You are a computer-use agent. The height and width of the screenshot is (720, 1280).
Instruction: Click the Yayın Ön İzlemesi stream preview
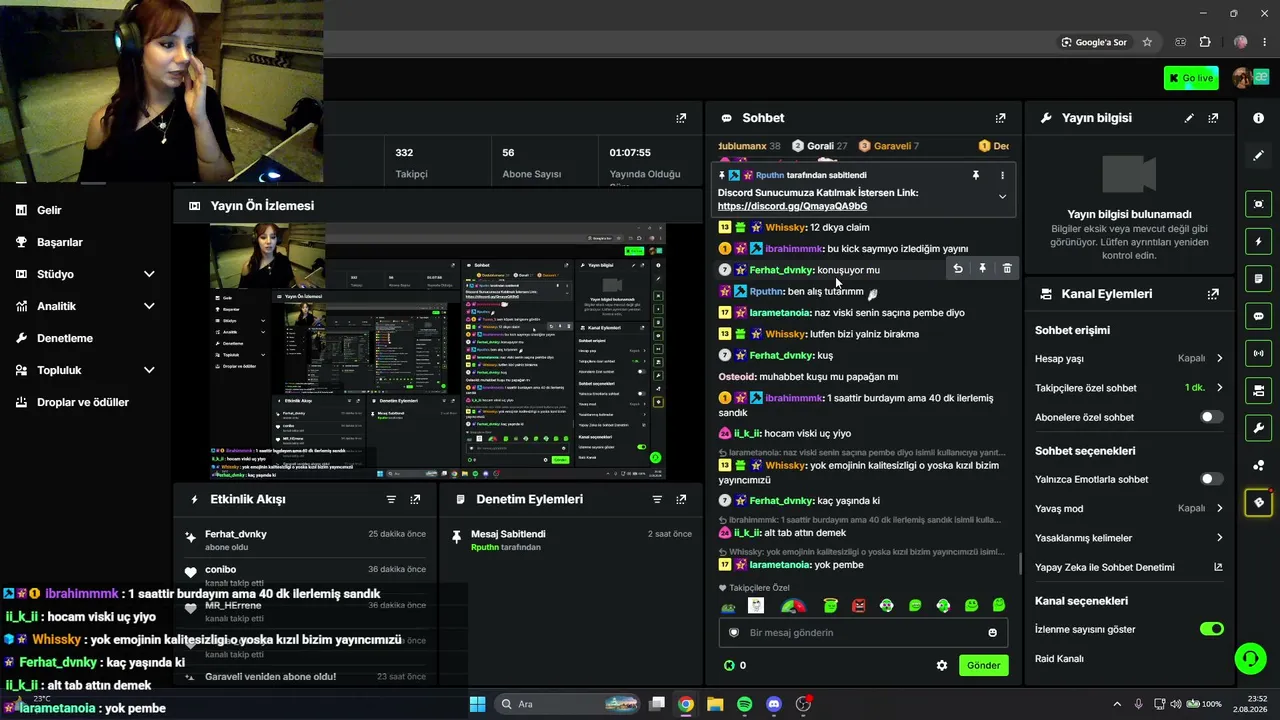[438, 351]
